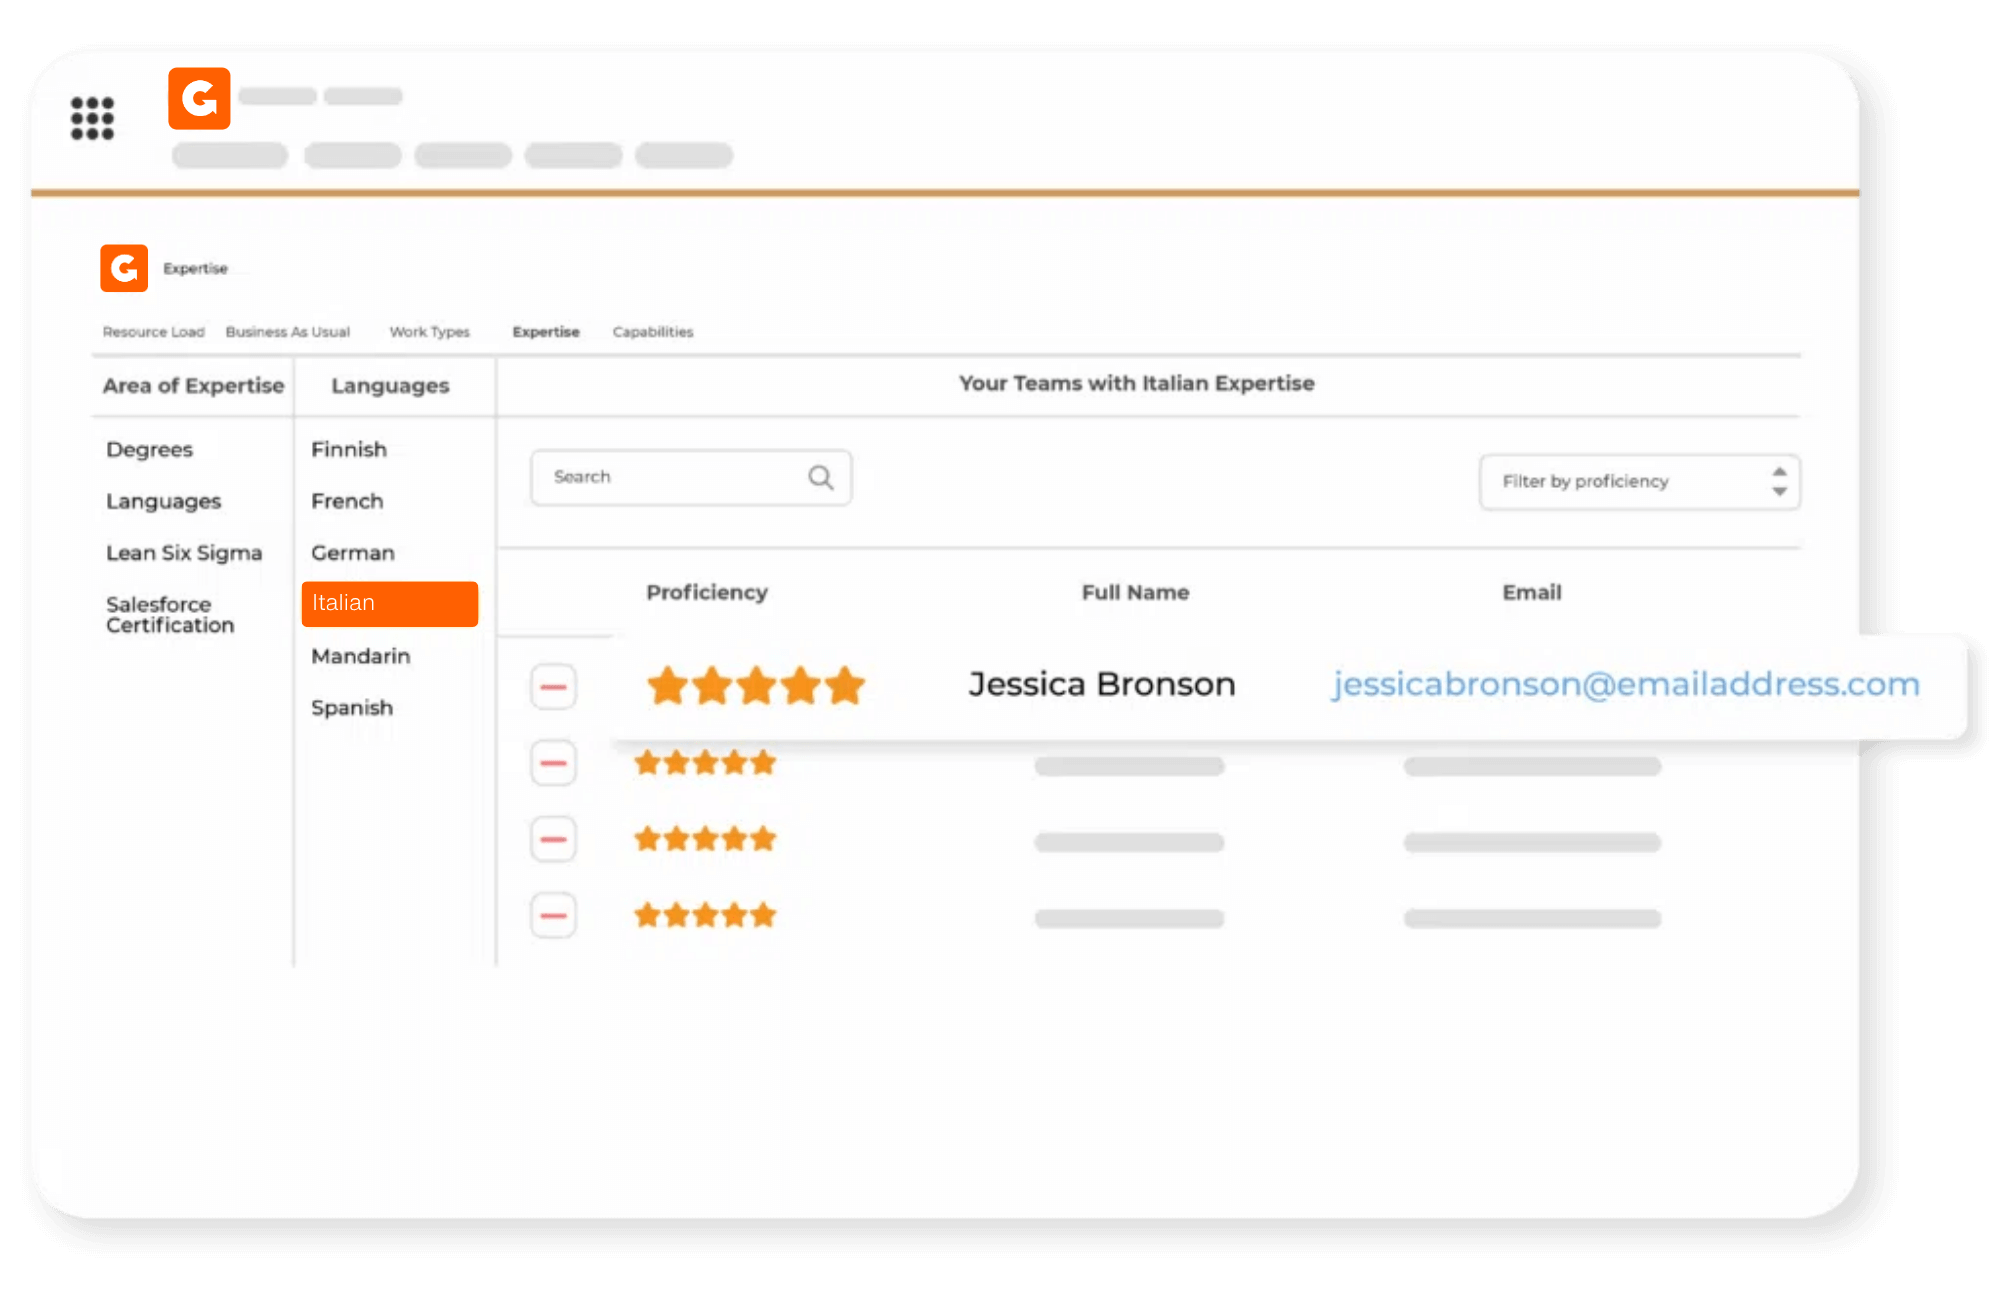The width and height of the screenshot is (2000, 1300).
Task: Click Jessica Bronson's five-star proficiency rating
Action: point(755,686)
